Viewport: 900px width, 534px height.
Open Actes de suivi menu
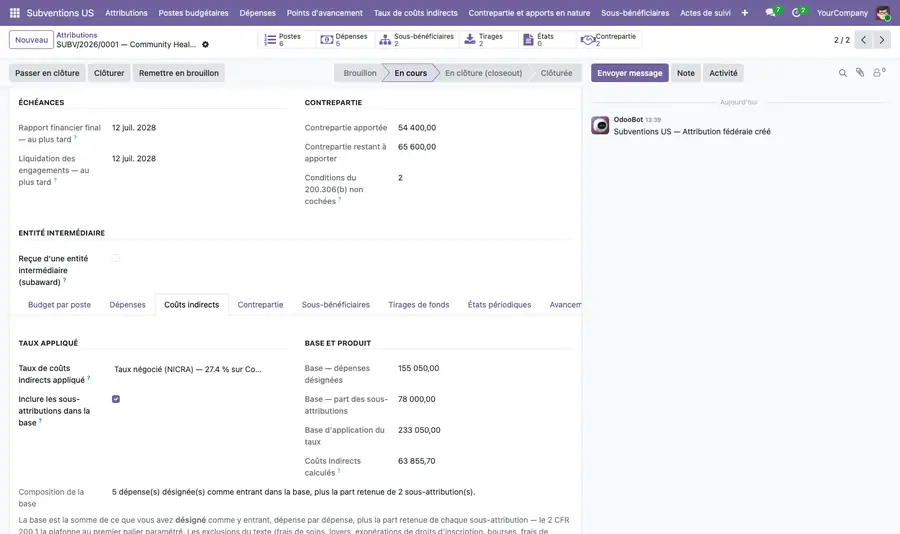[705, 13]
